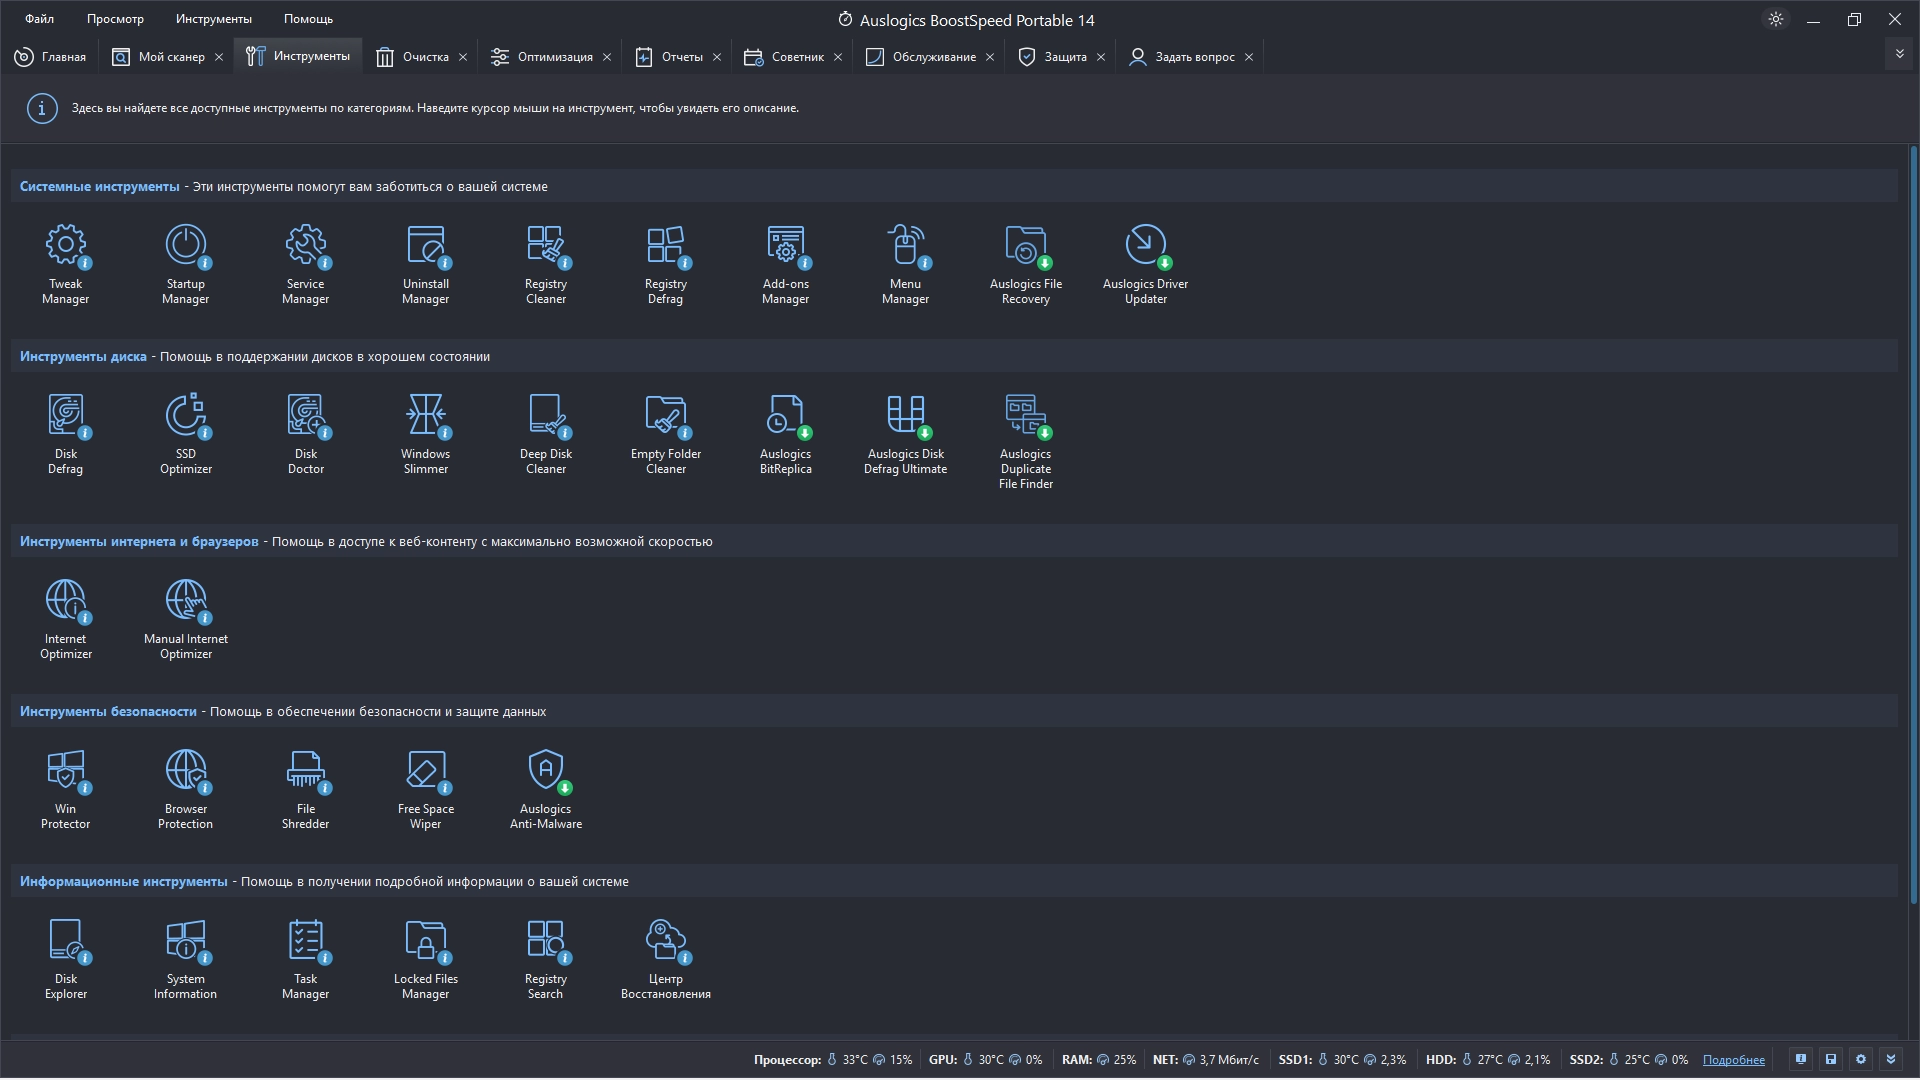The image size is (1920, 1080).
Task: Switch to the Мой сканер tab
Action: point(170,57)
